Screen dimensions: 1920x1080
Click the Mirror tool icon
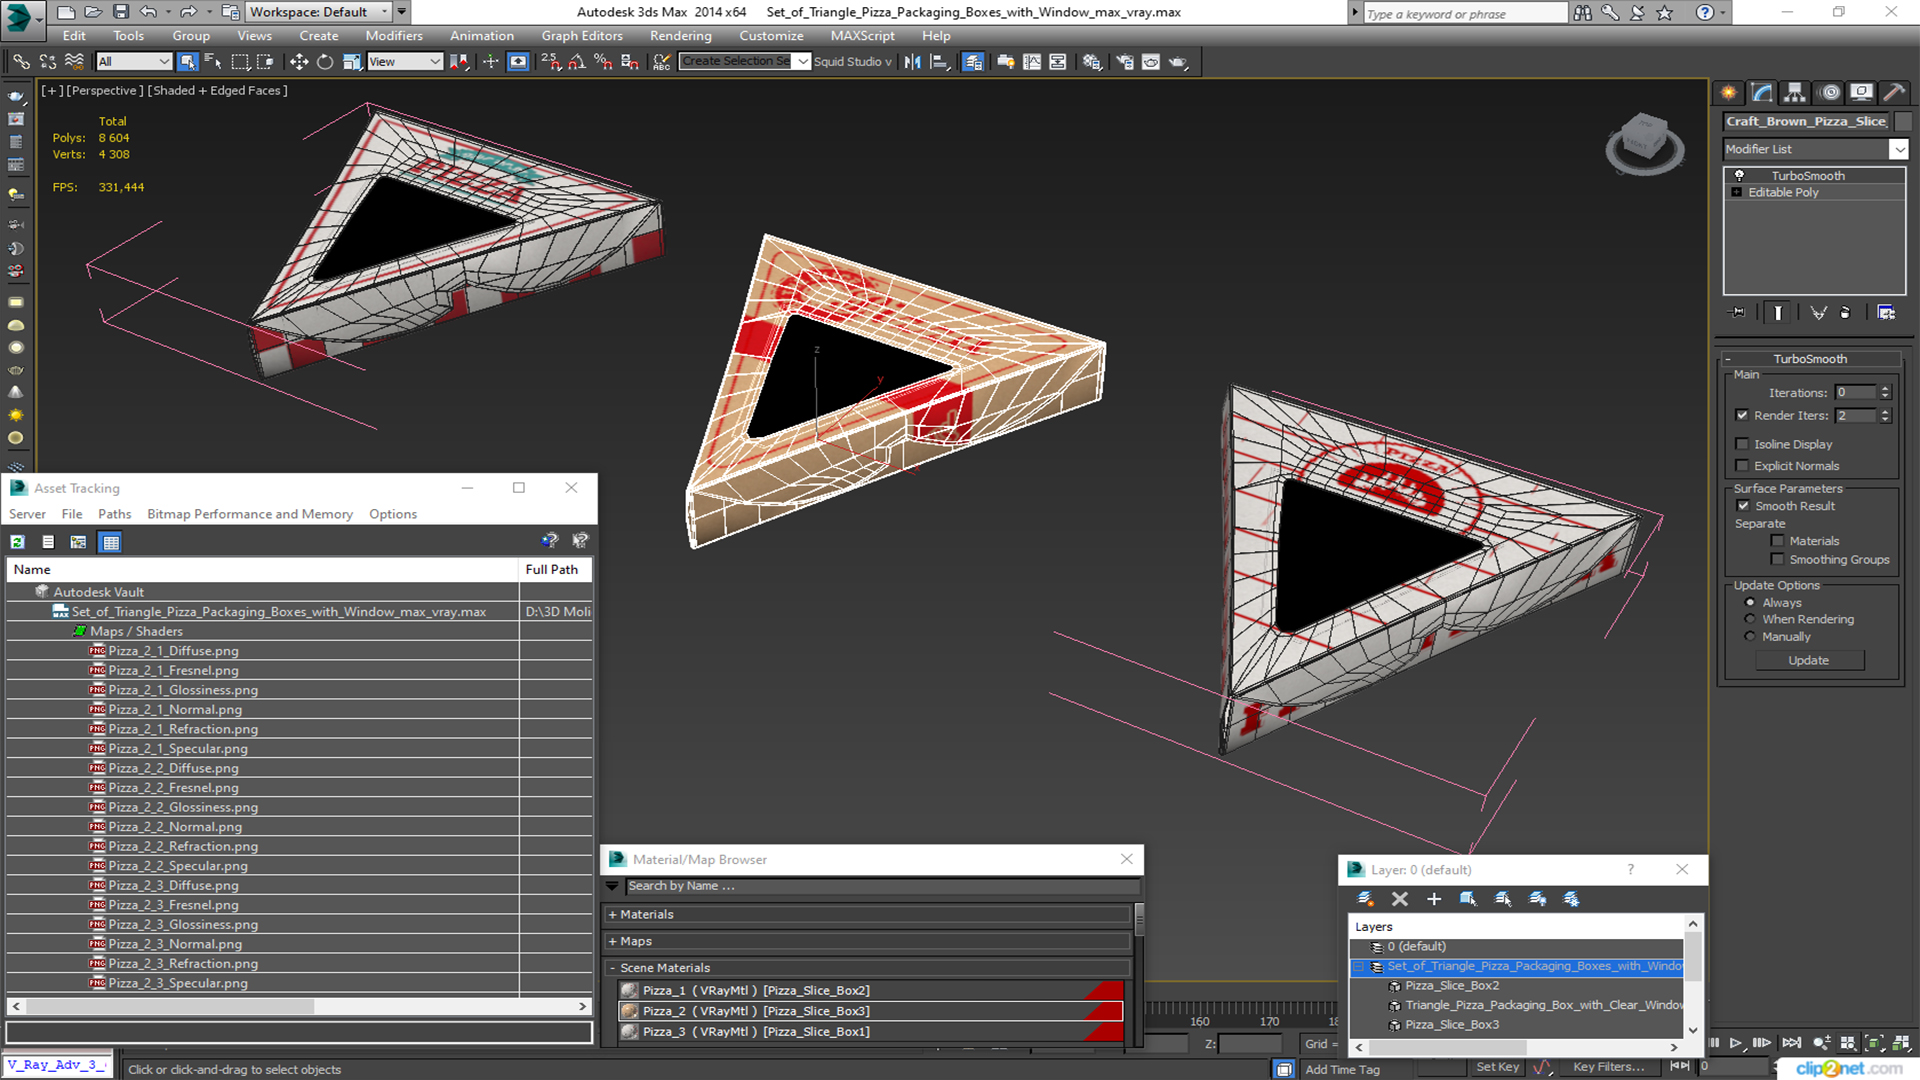[x=912, y=62]
